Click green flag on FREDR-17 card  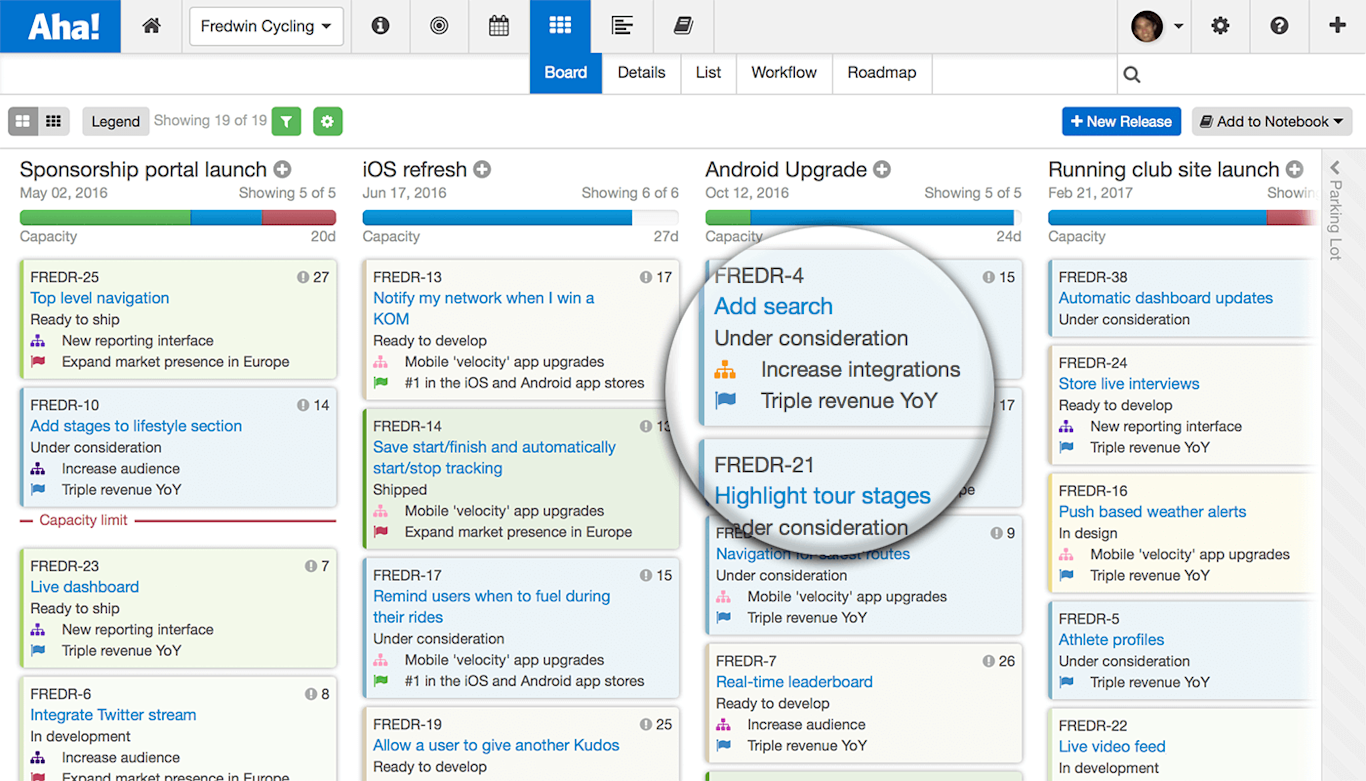(x=381, y=681)
